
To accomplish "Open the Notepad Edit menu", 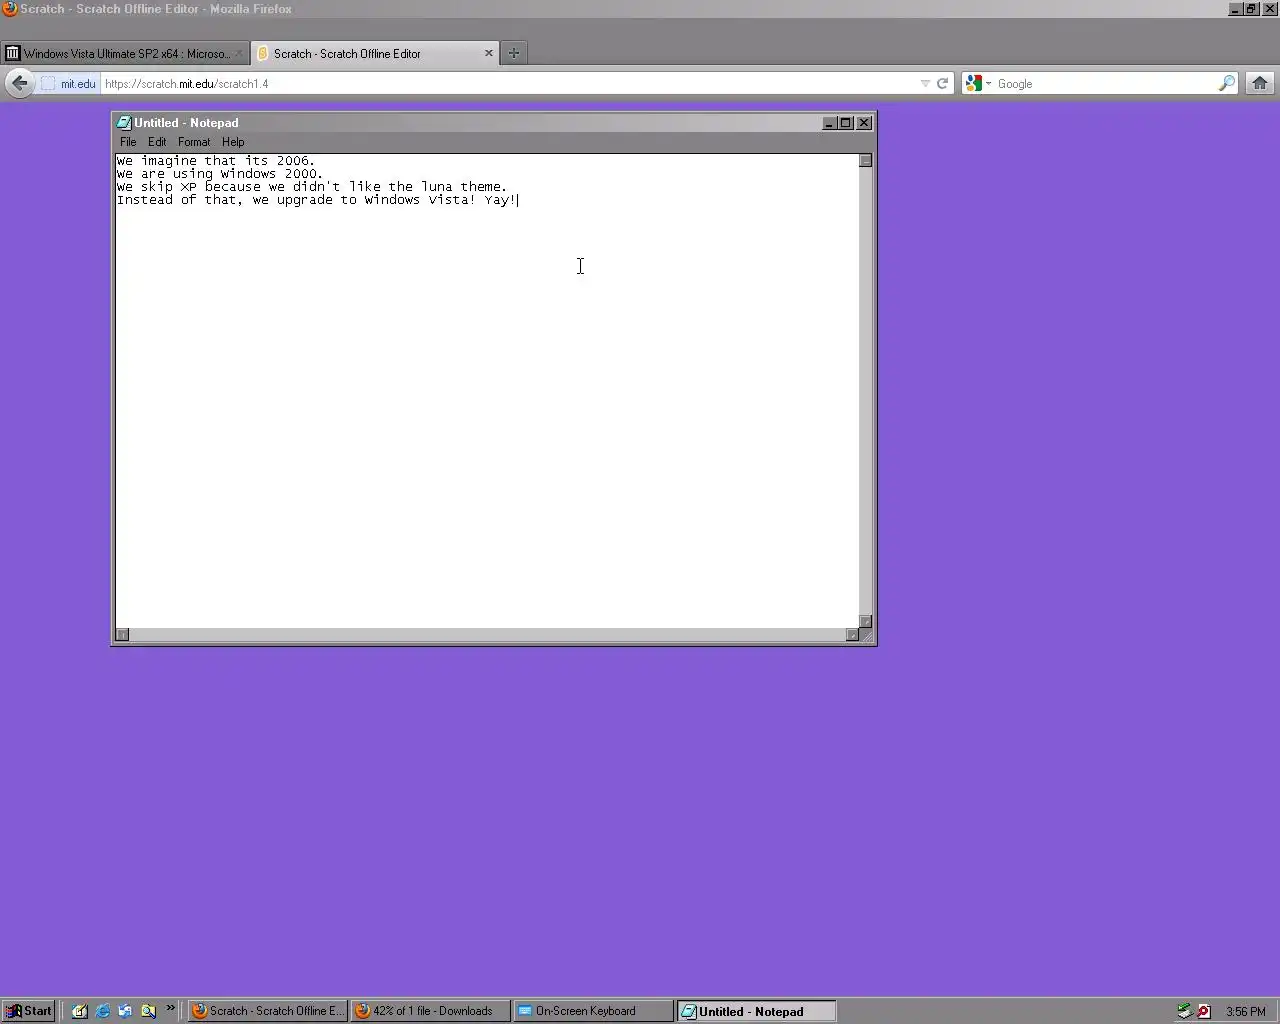I will click(157, 142).
